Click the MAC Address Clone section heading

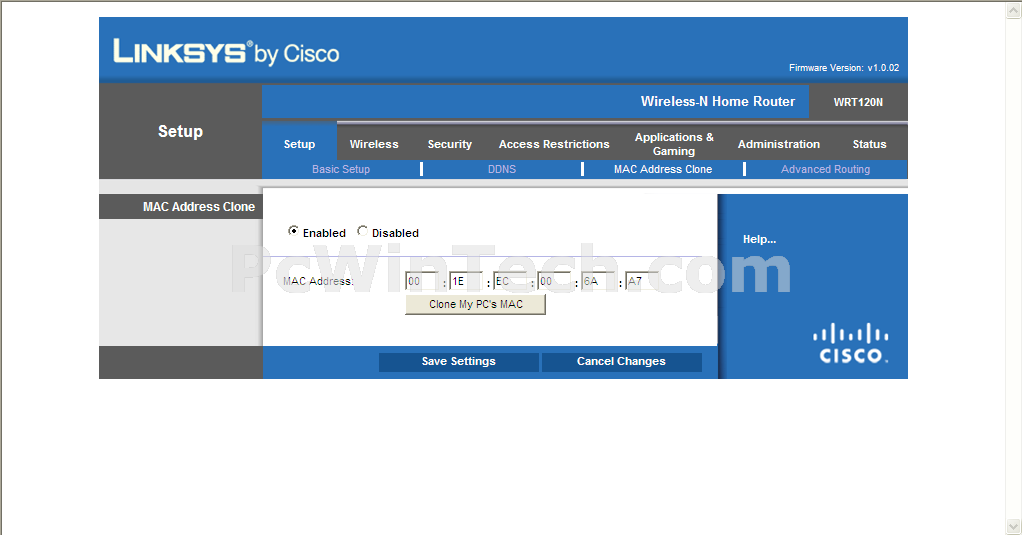coord(199,207)
